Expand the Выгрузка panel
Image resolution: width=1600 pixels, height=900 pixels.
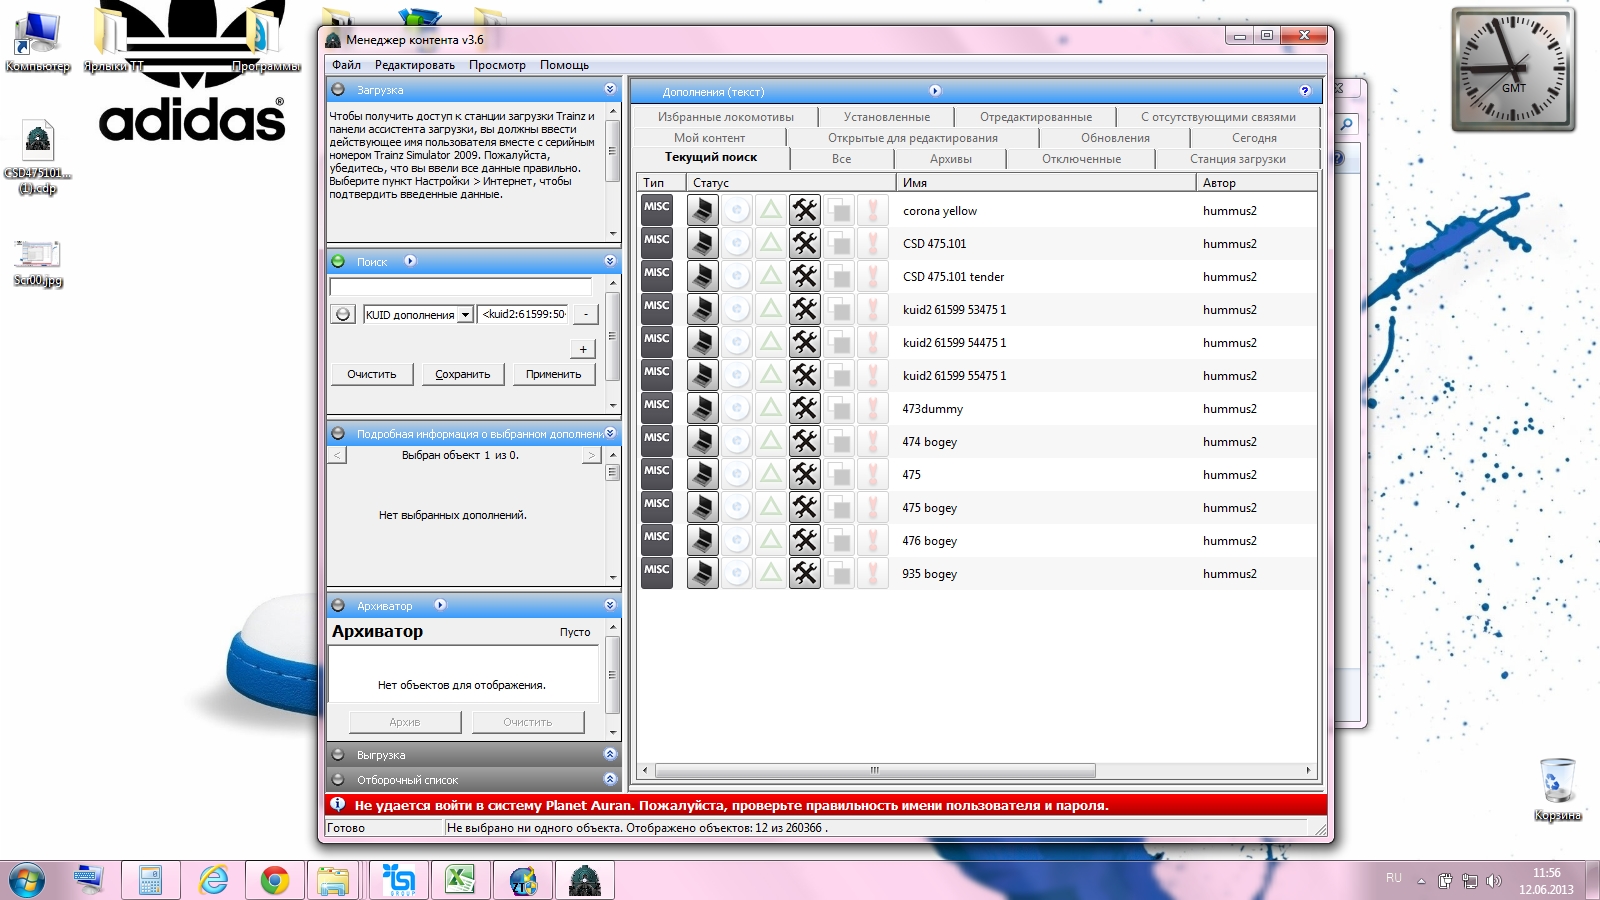click(610, 754)
